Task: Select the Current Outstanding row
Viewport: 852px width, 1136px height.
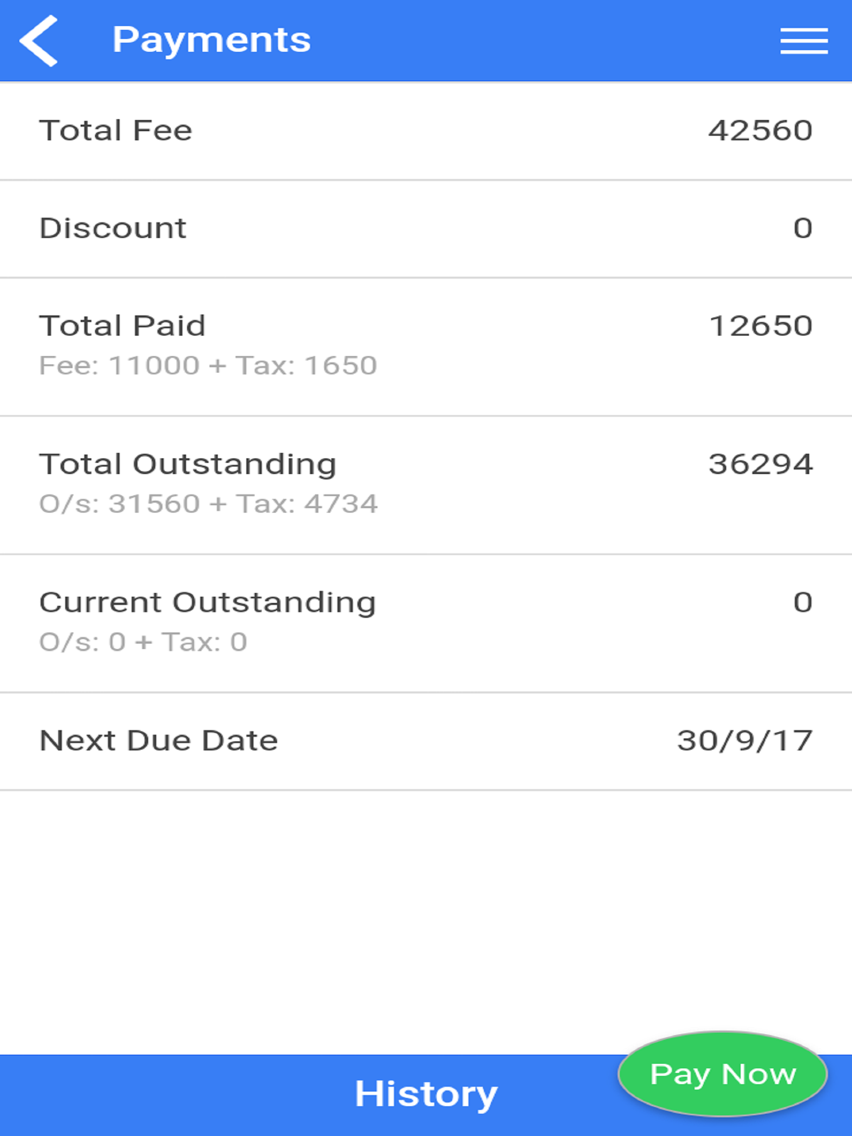Action: pyautogui.click(x=426, y=624)
